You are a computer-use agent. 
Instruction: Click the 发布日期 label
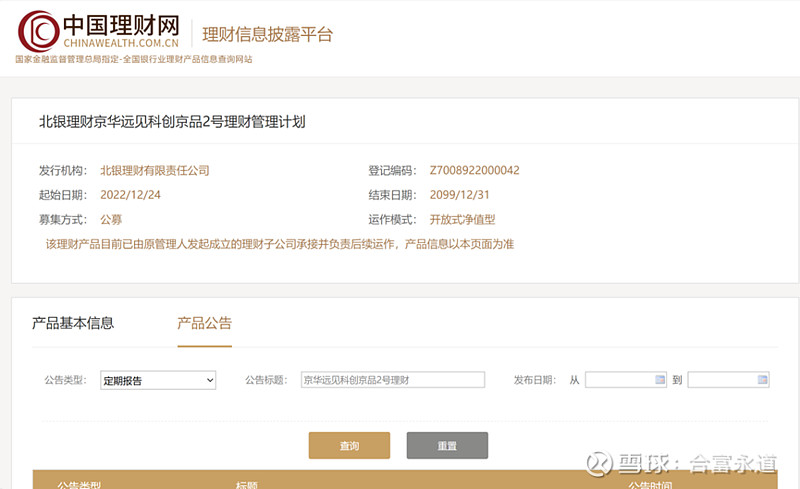click(534, 380)
